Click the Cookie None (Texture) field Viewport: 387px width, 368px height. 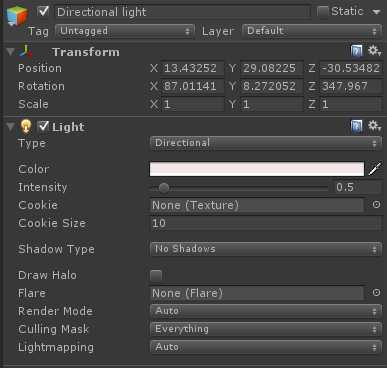click(257, 205)
